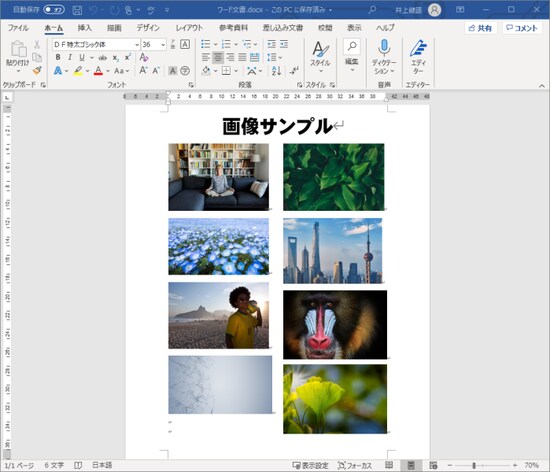Click the Clear Formatting icon

coord(143,57)
